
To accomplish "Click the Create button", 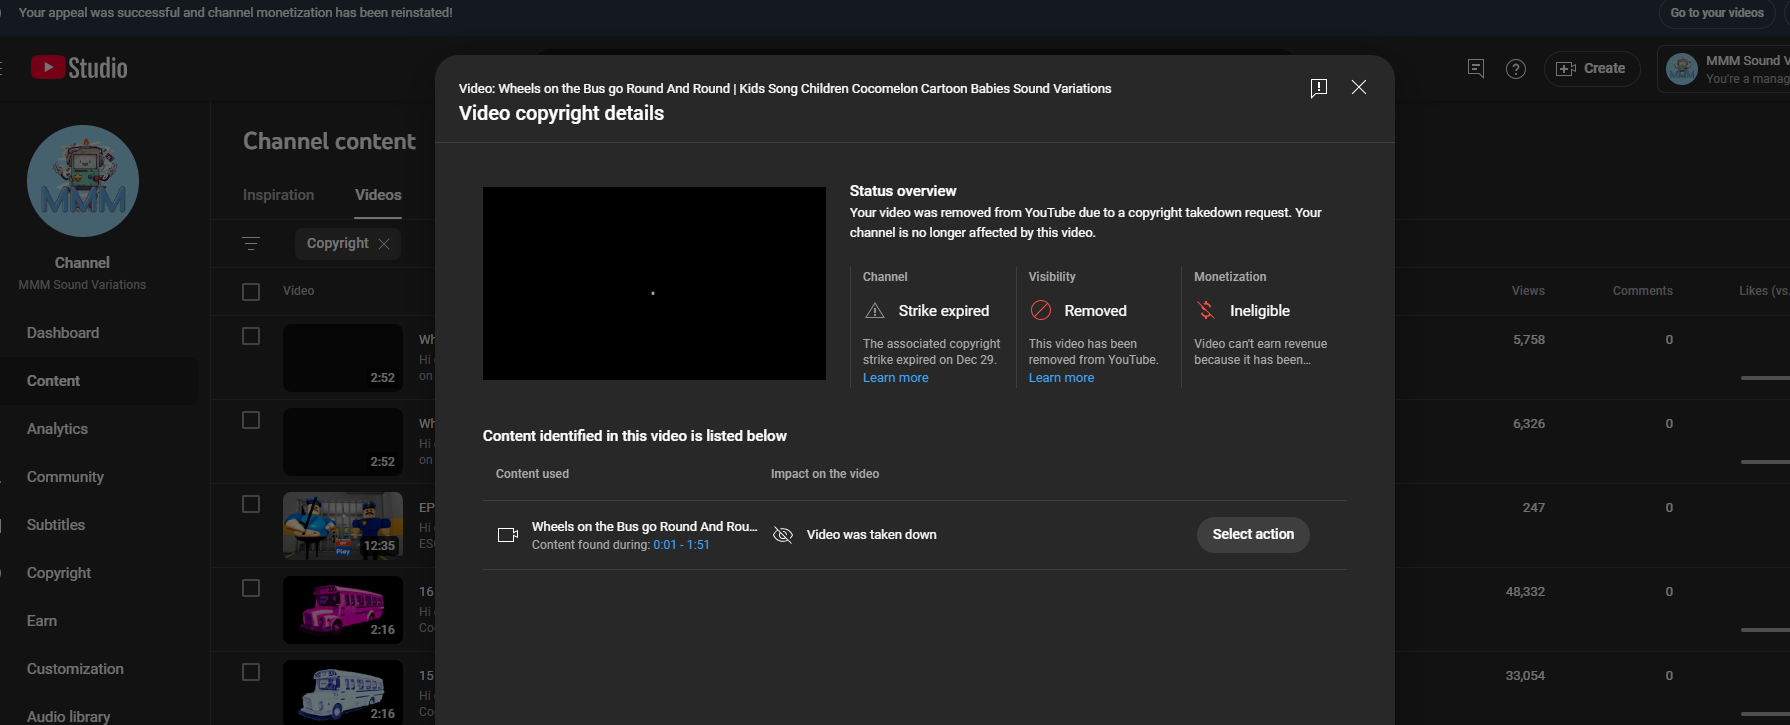I will click(1592, 68).
